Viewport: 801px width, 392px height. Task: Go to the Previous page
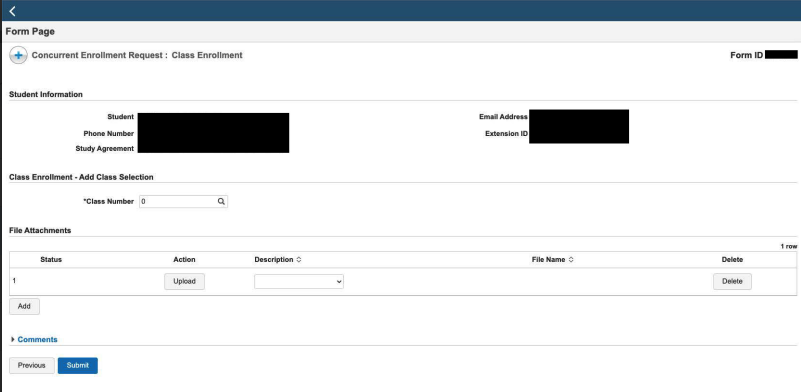point(32,365)
